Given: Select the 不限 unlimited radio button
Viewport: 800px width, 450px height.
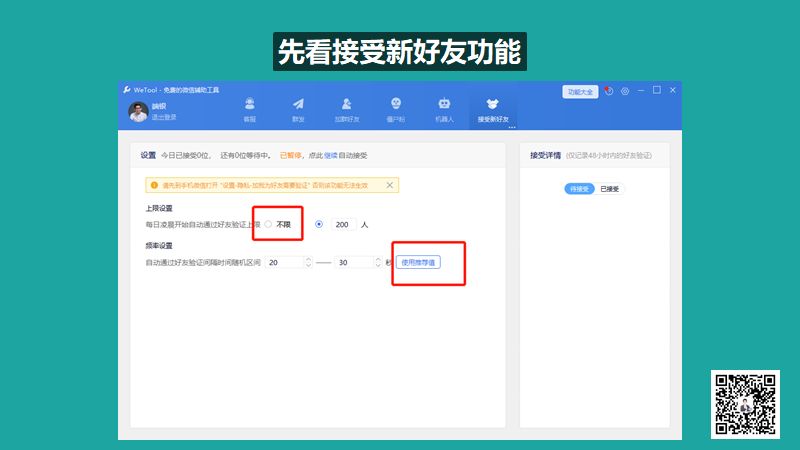Looking at the screenshot, I should [x=268, y=224].
